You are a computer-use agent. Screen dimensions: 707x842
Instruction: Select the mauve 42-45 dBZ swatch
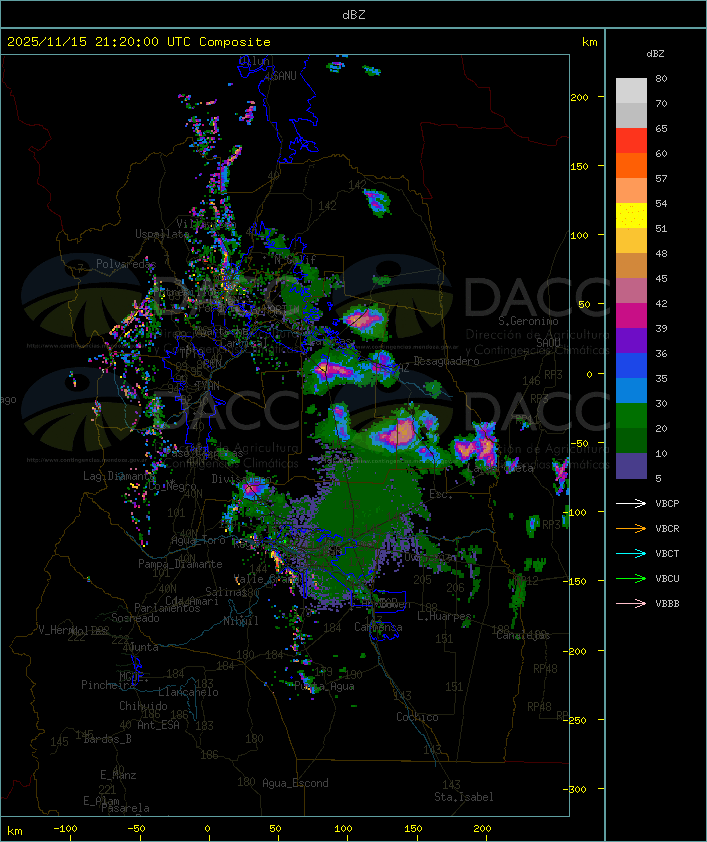pos(631,291)
